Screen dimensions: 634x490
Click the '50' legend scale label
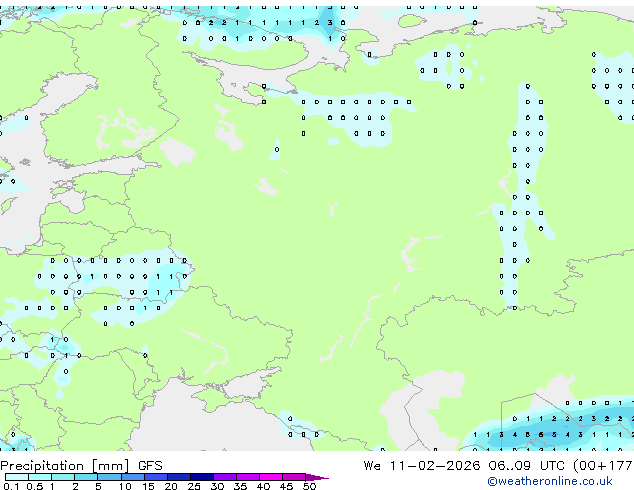[x=309, y=486]
